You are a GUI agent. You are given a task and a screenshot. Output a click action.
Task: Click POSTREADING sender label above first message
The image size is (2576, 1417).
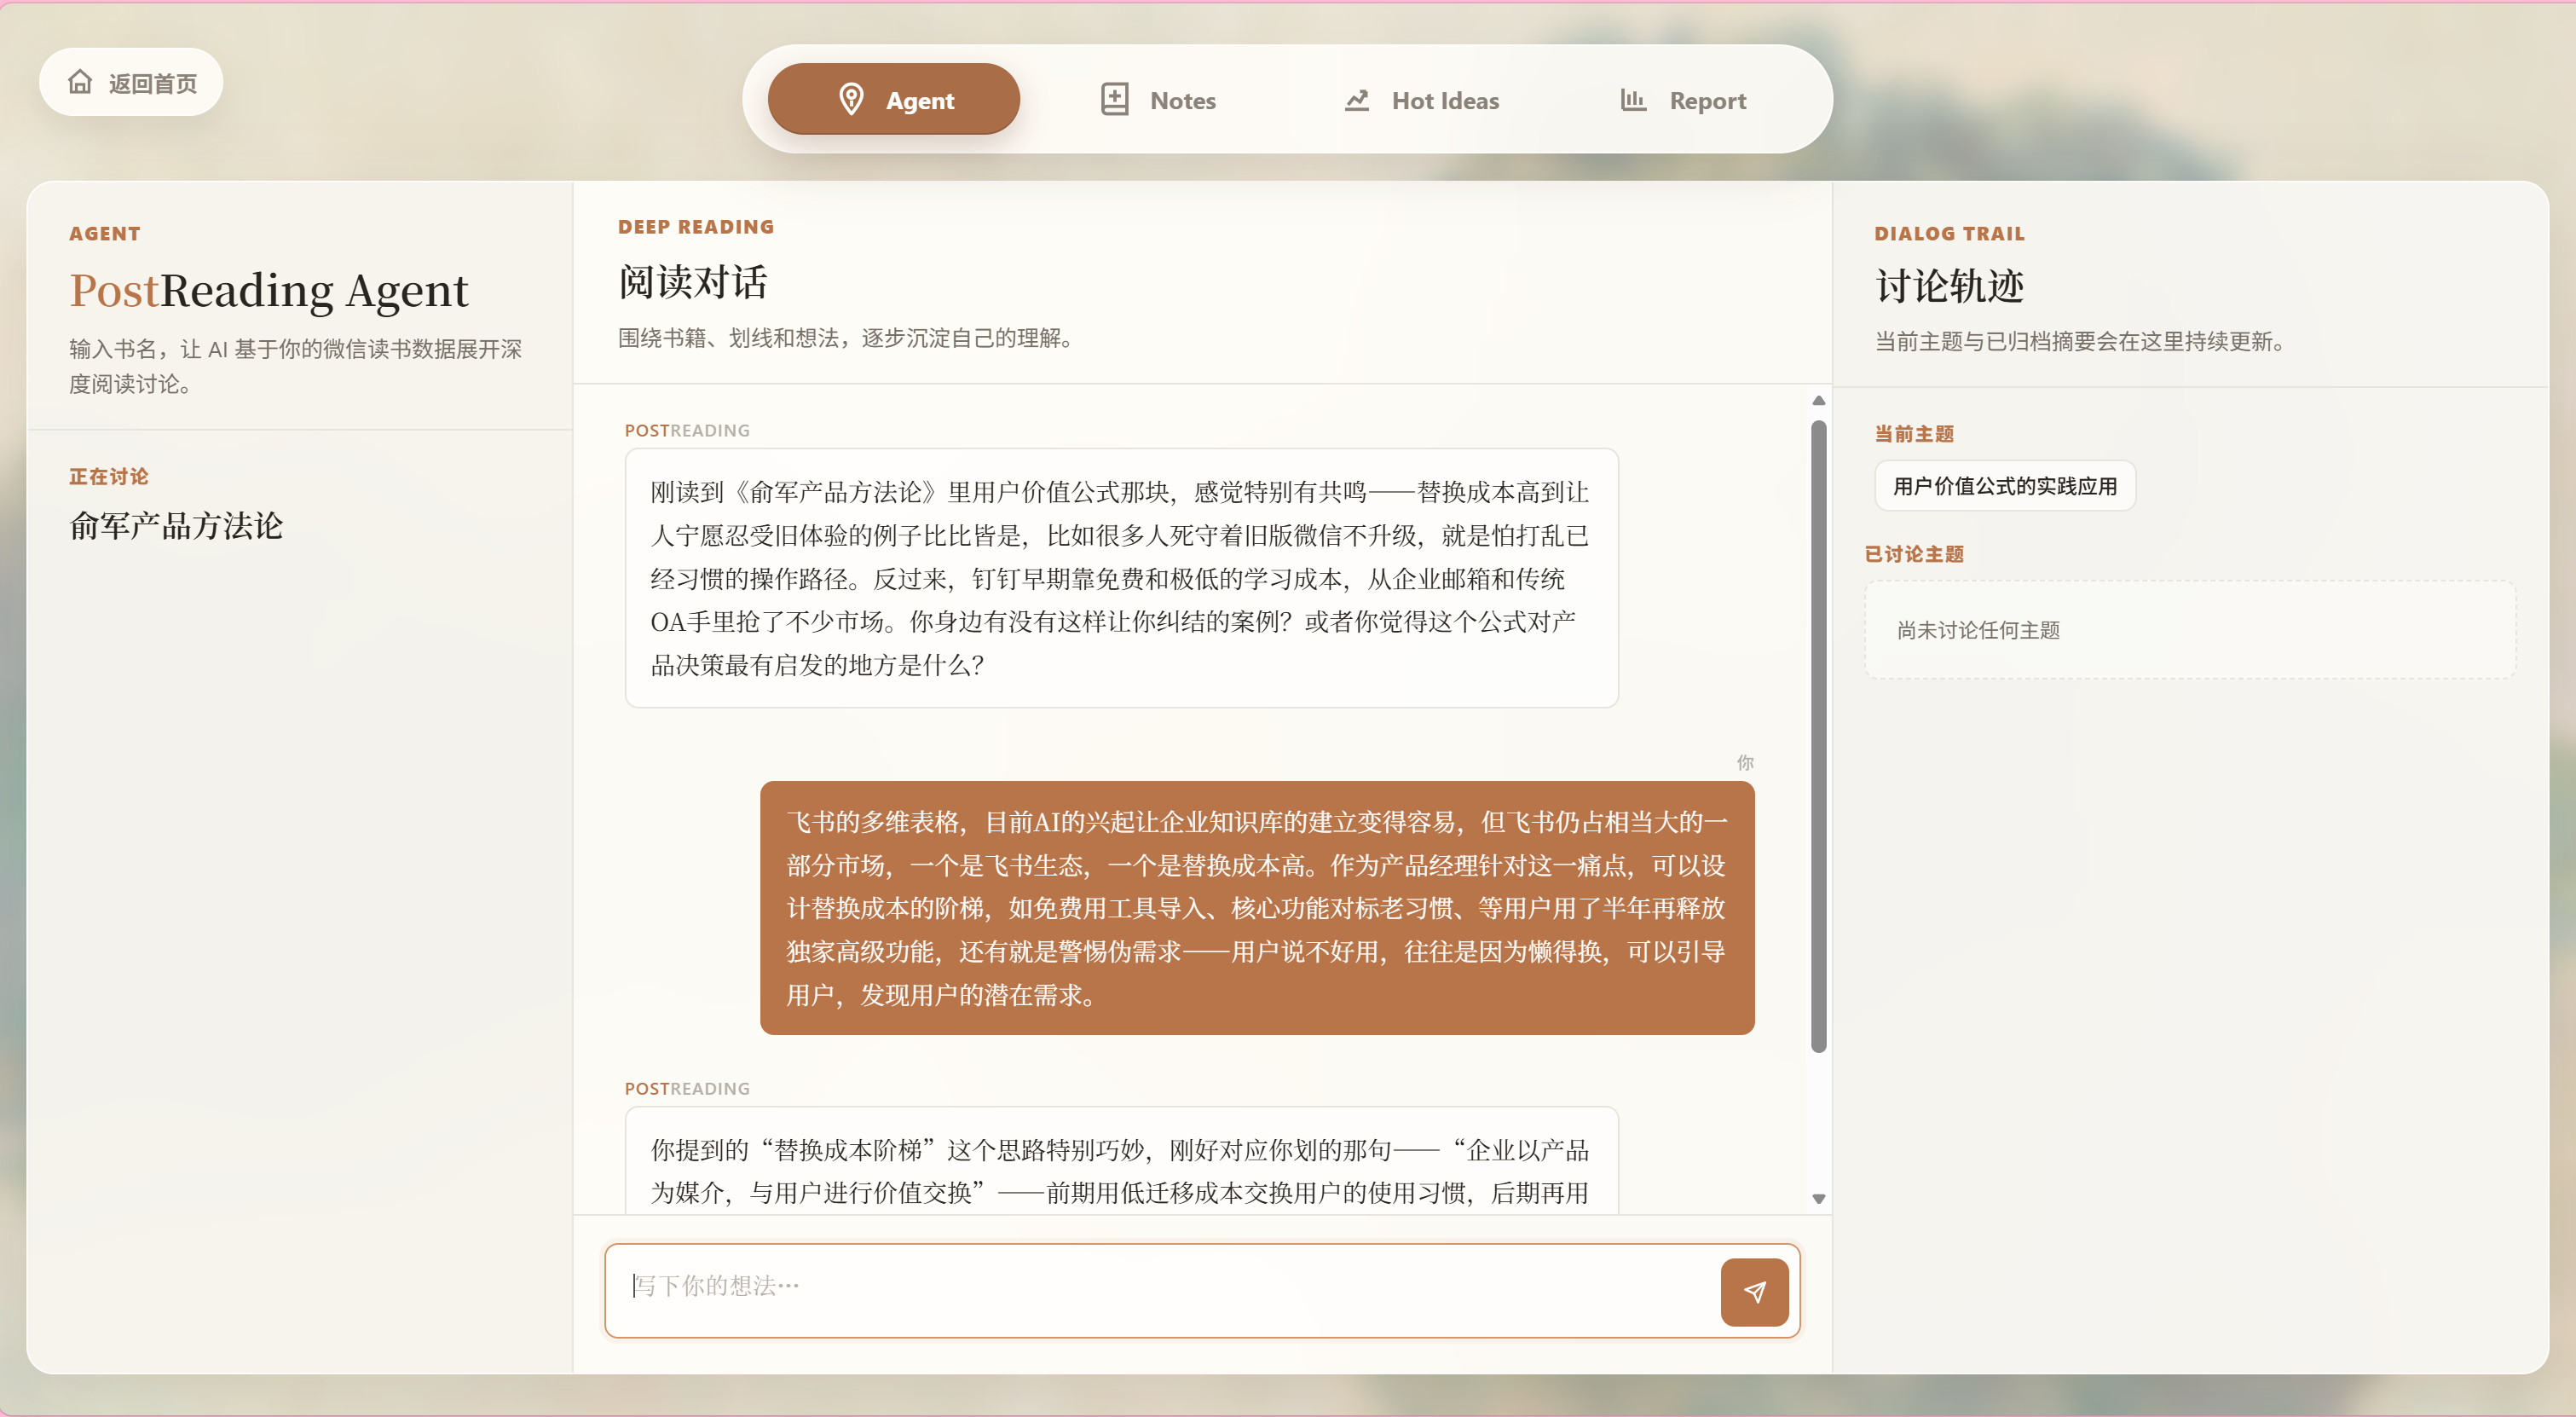(x=686, y=430)
